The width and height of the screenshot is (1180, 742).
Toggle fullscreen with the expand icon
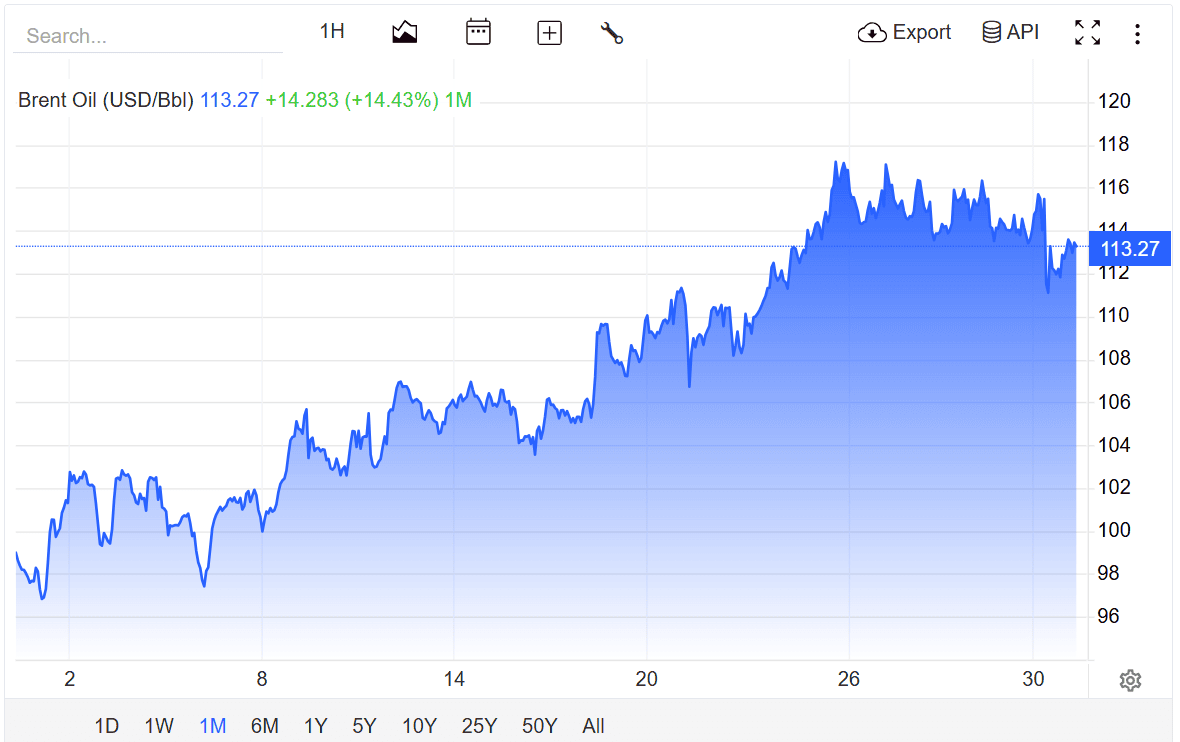coord(1087,32)
